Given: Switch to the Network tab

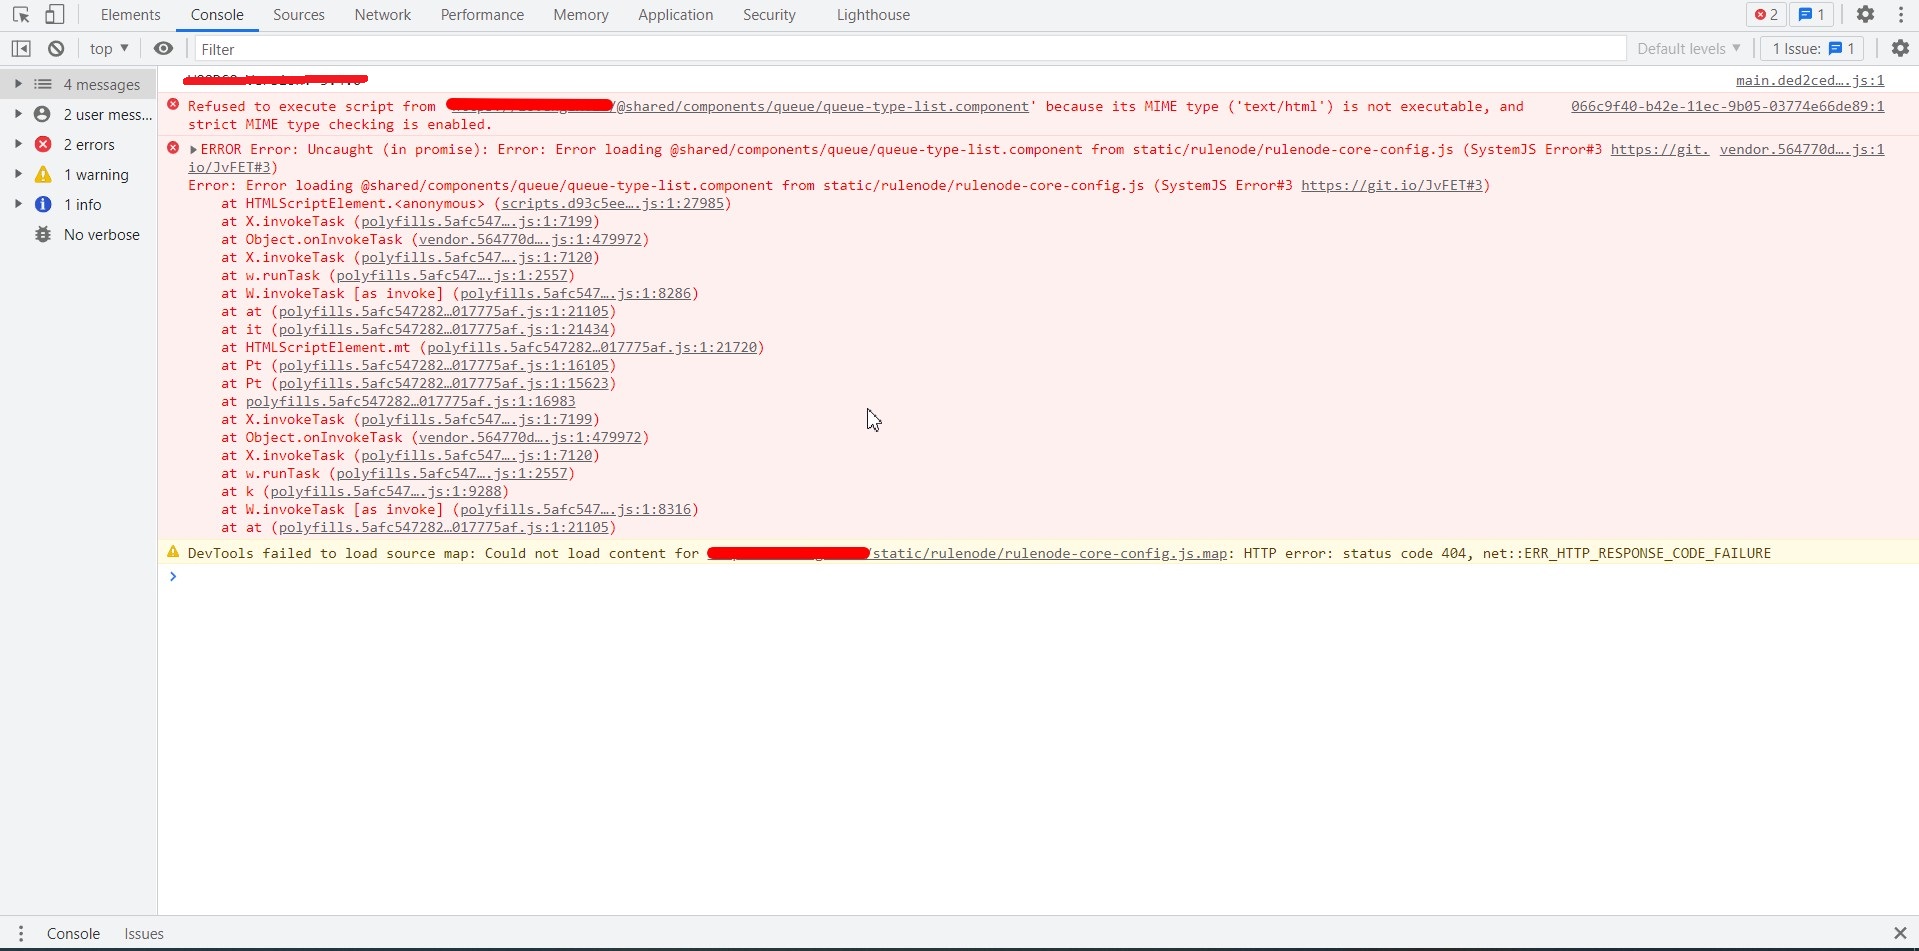Looking at the screenshot, I should pos(383,14).
